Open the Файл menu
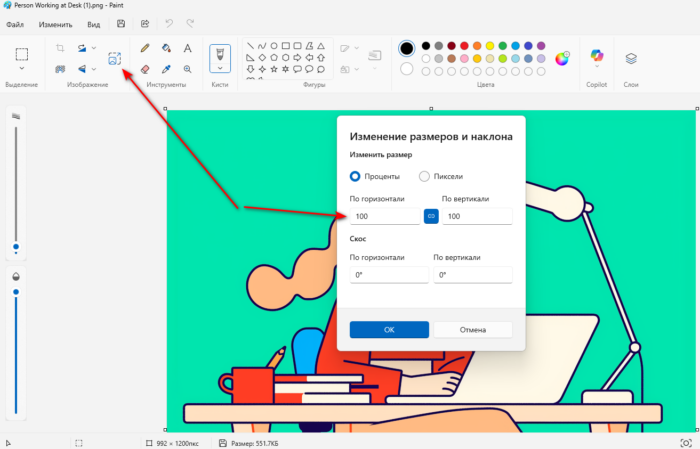The width and height of the screenshot is (700, 449). 15,25
